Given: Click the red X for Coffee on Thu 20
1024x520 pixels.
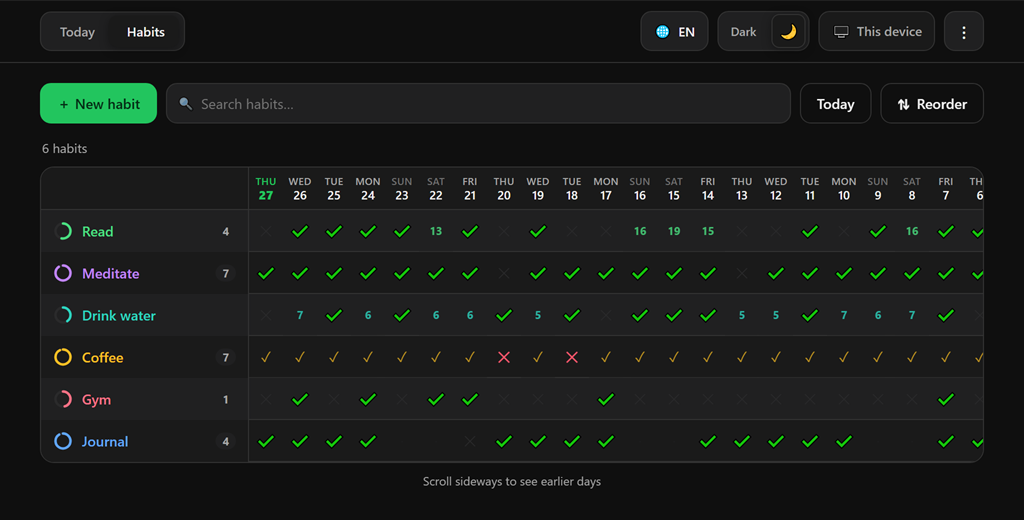Looking at the screenshot, I should (504, 357).
